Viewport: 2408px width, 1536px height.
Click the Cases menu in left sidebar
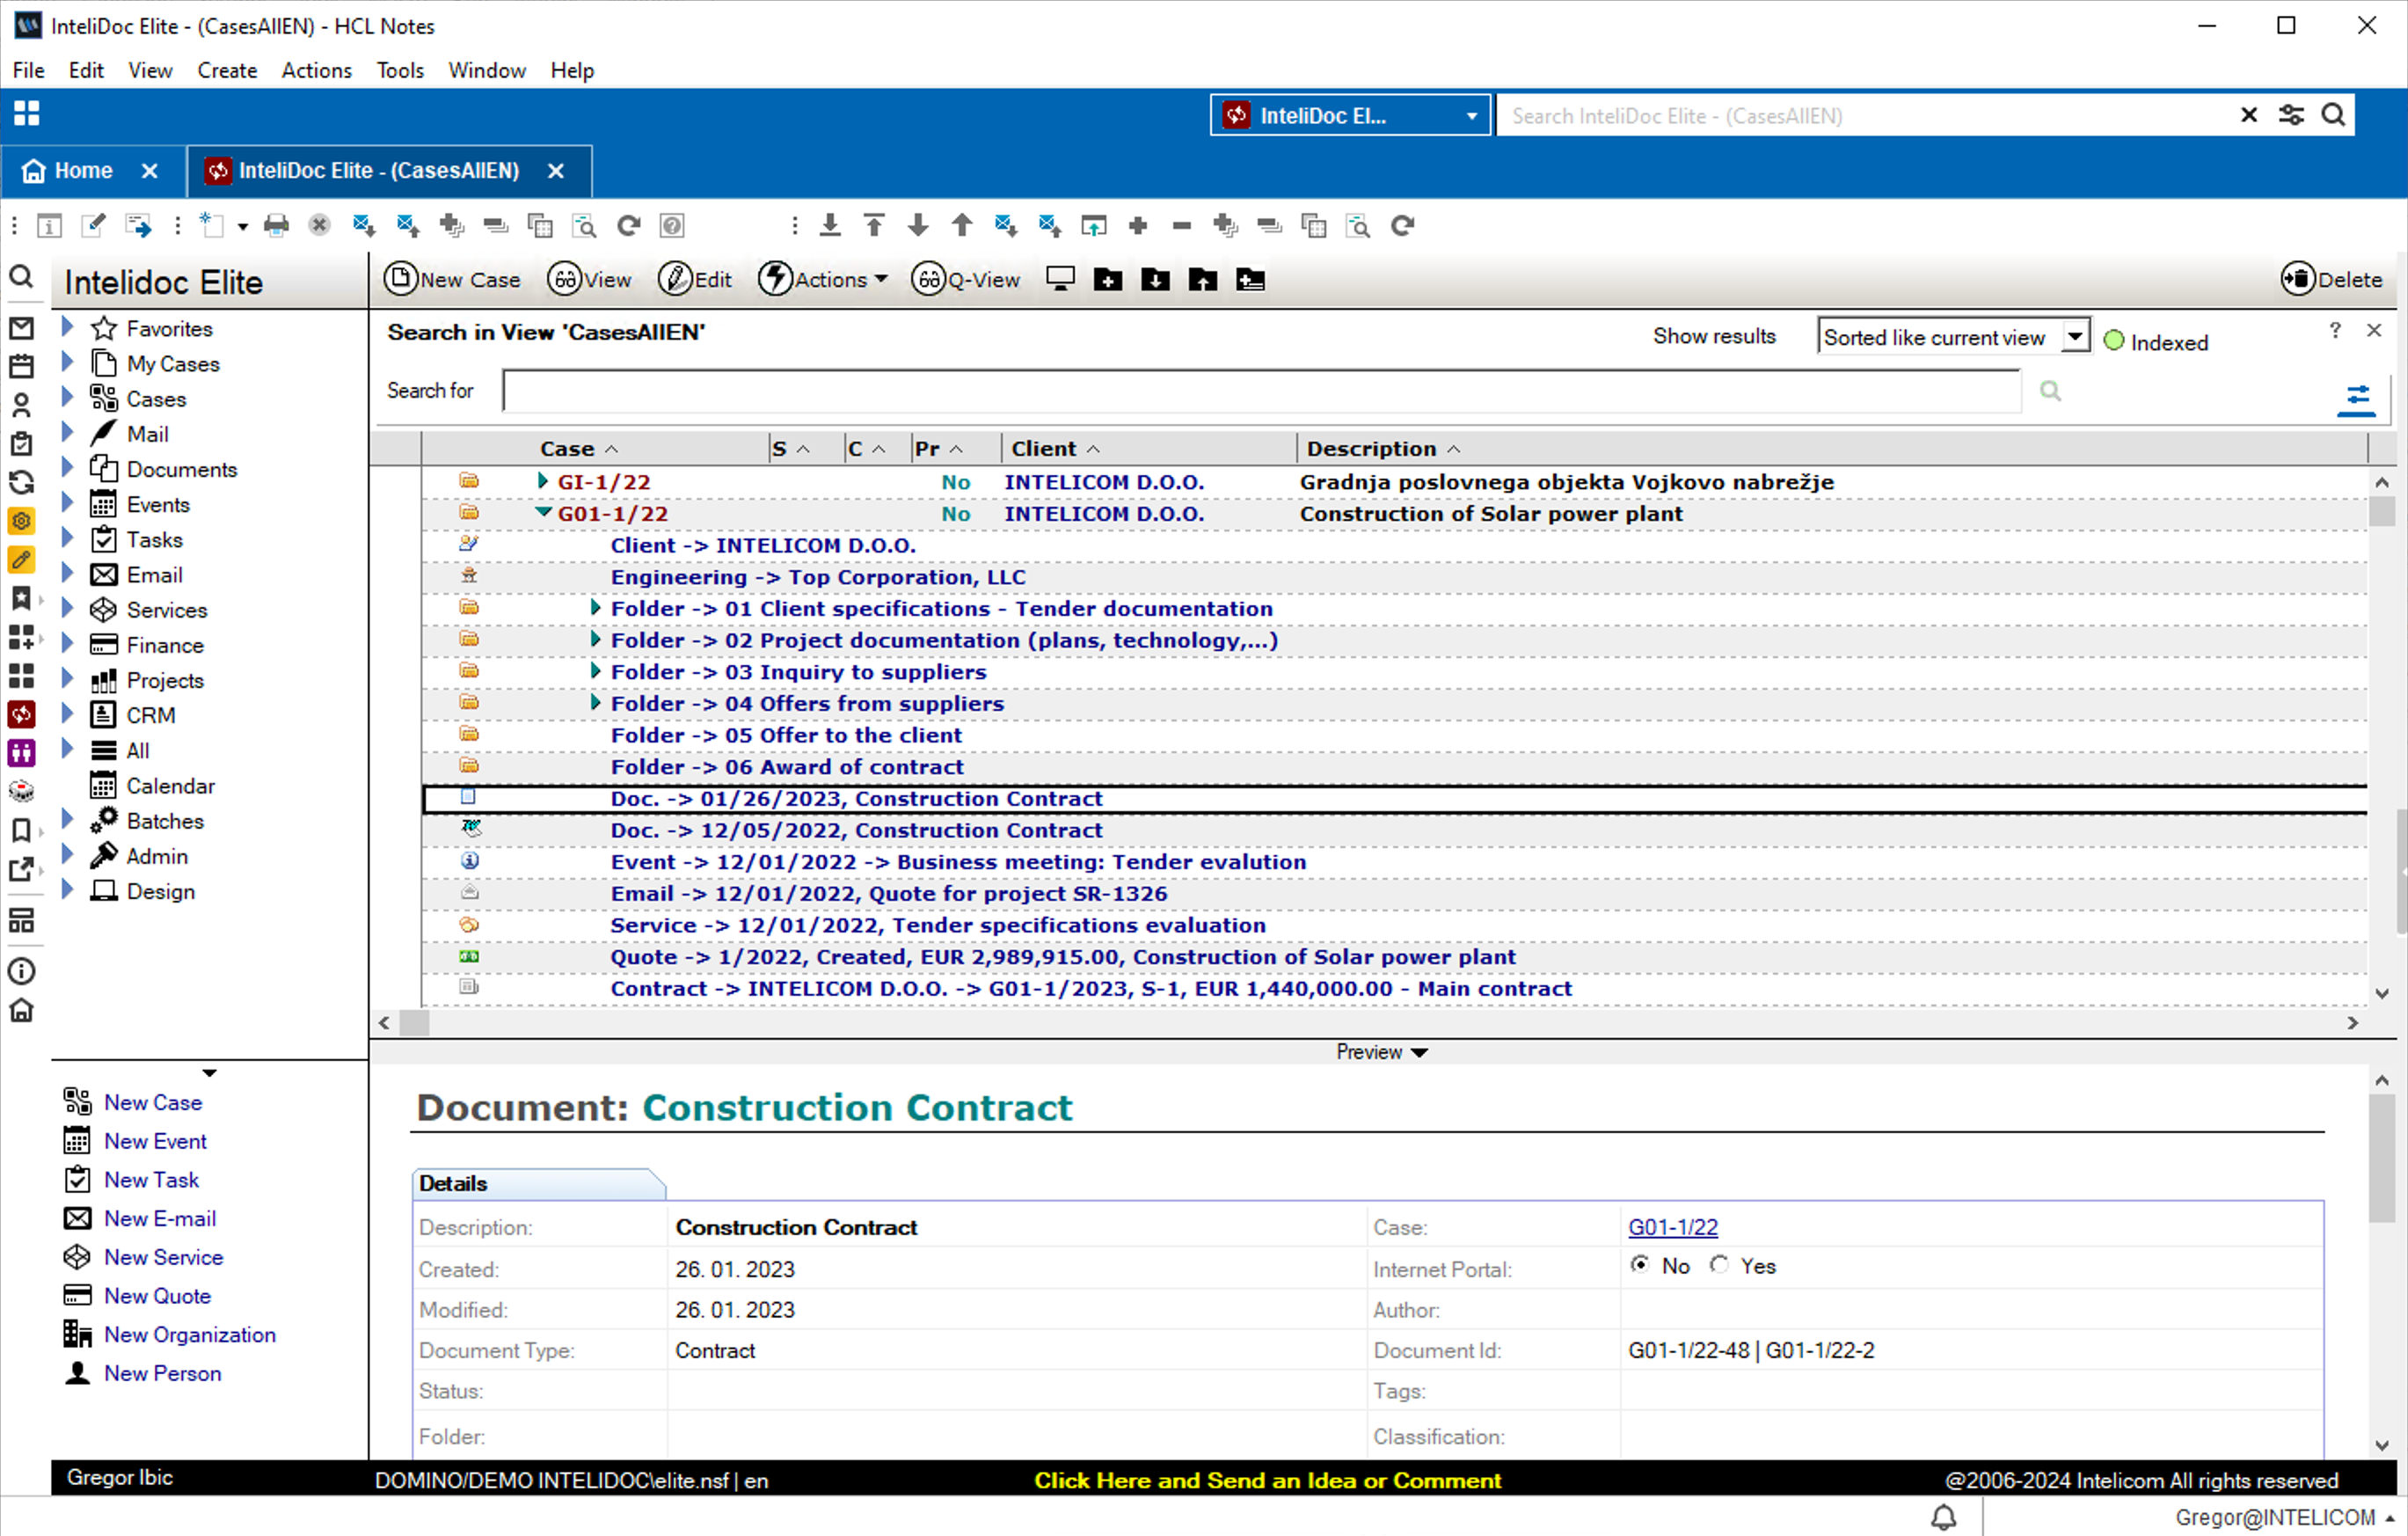point(157,399)
